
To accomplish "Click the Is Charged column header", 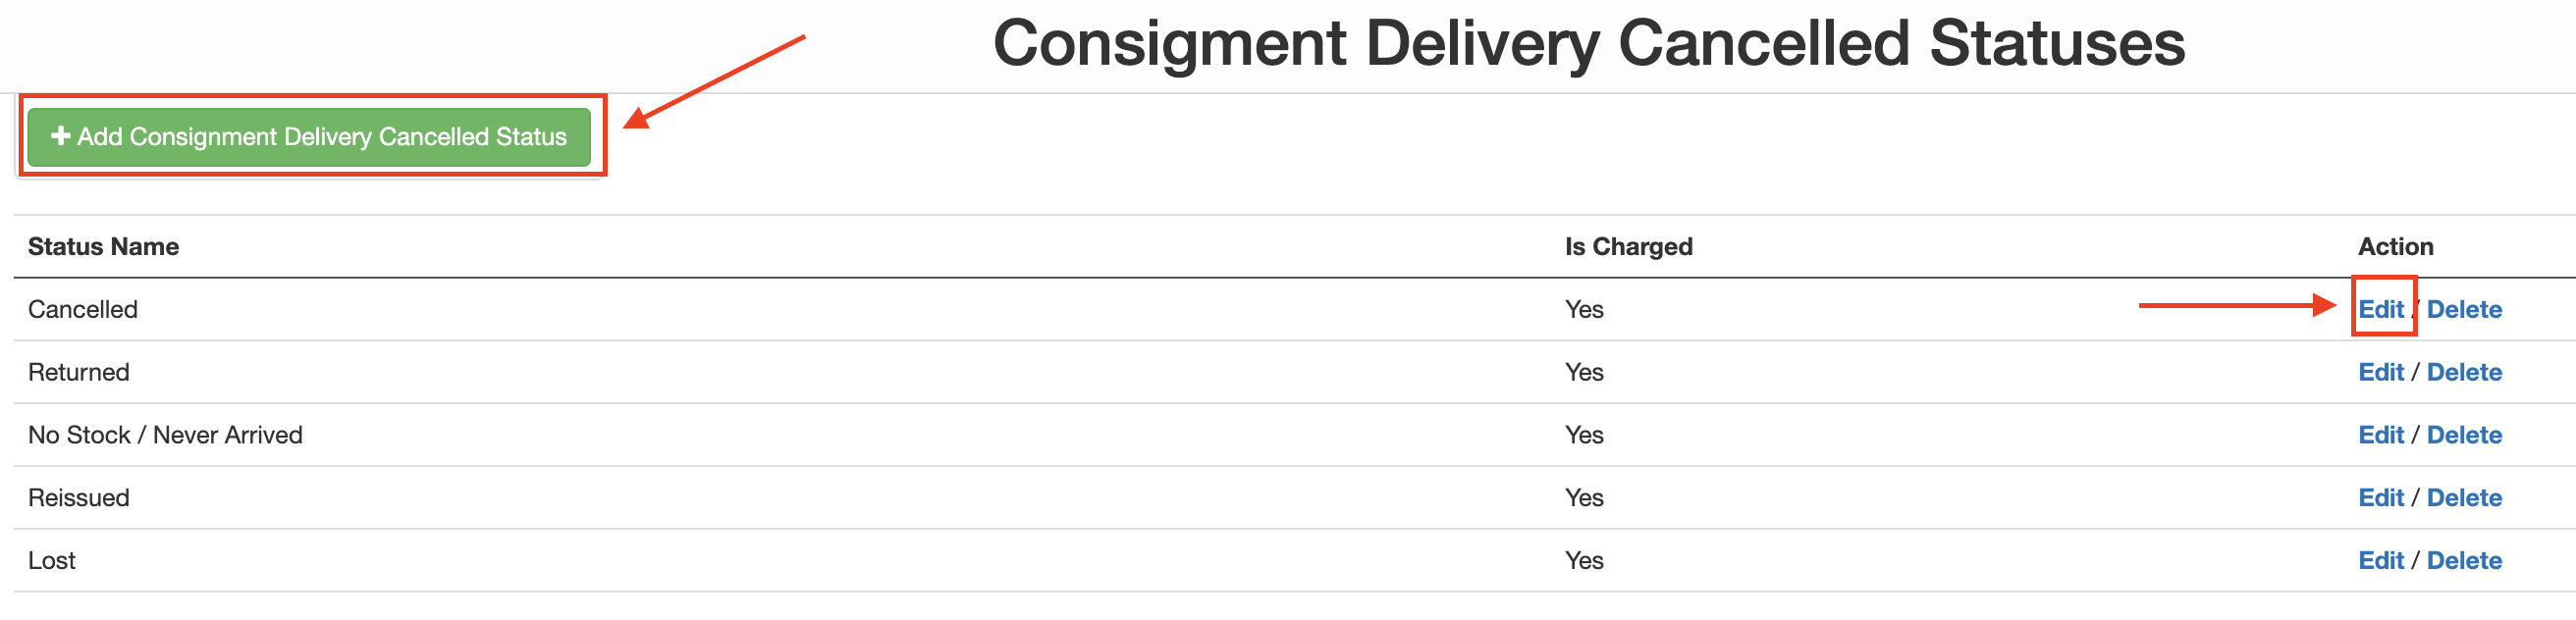I will coord(1627,246).
